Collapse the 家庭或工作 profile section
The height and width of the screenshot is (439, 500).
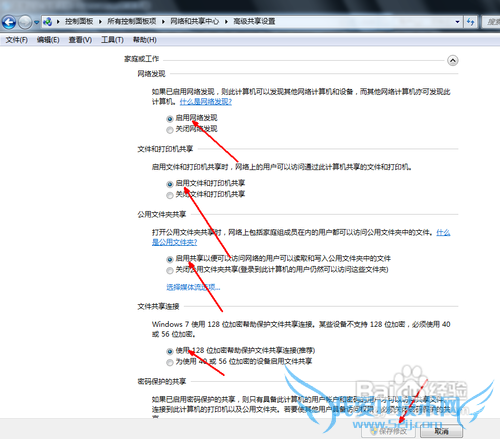coord(452,60)
